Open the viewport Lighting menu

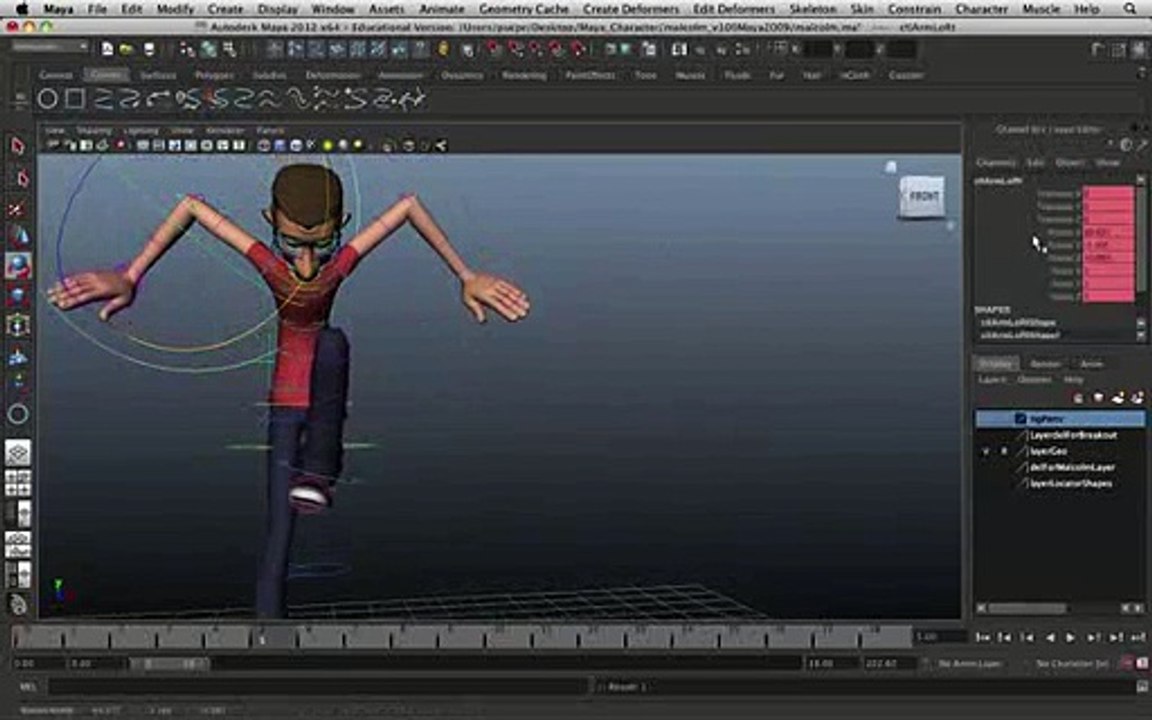coord(141,131)
